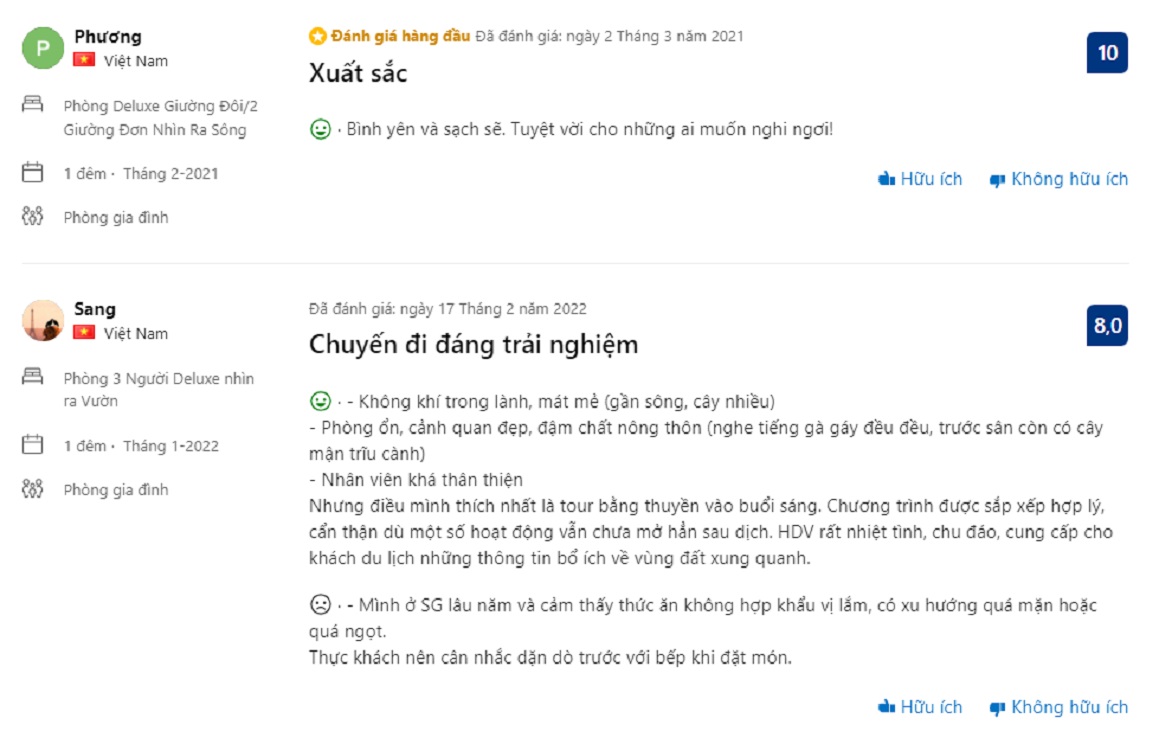The height and width of the screenshot is (750, 1159).
Task: Click bed icon for Phòng Deluxe Giường Đôi
Action: tap(33, 104)
